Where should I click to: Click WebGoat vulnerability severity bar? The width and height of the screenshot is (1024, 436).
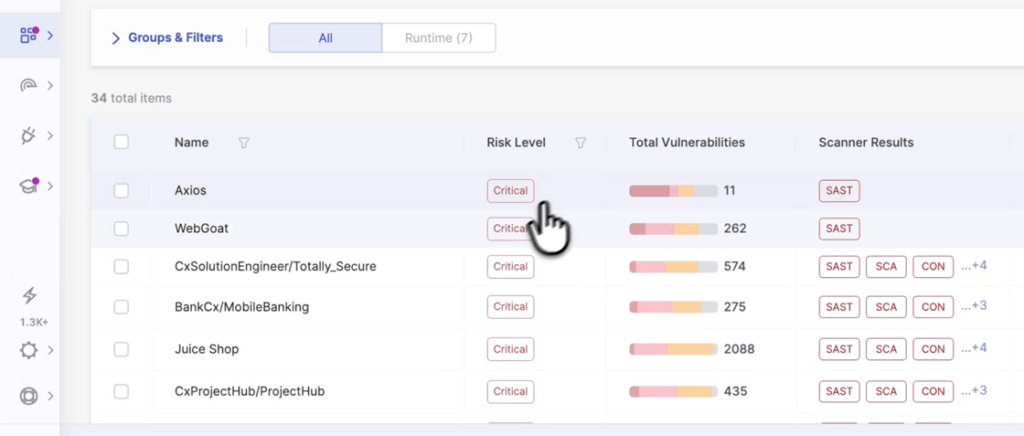(x=673, y=228)
